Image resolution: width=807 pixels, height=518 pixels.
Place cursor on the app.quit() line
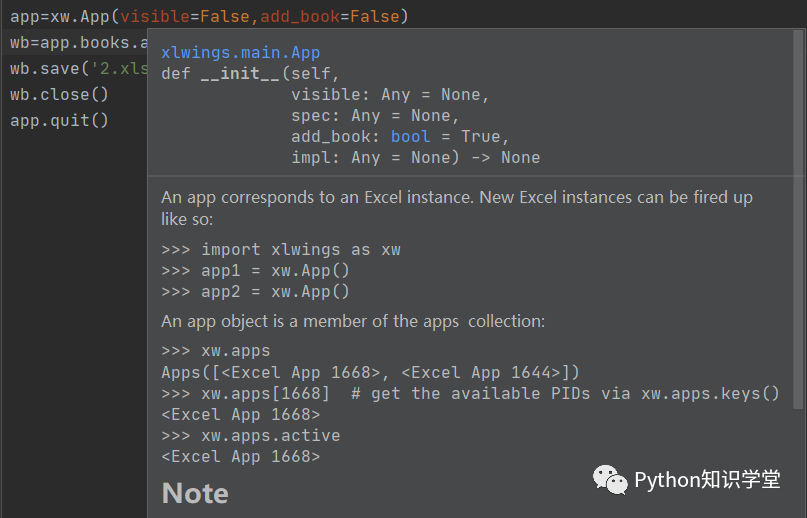(x=59, y=120)
